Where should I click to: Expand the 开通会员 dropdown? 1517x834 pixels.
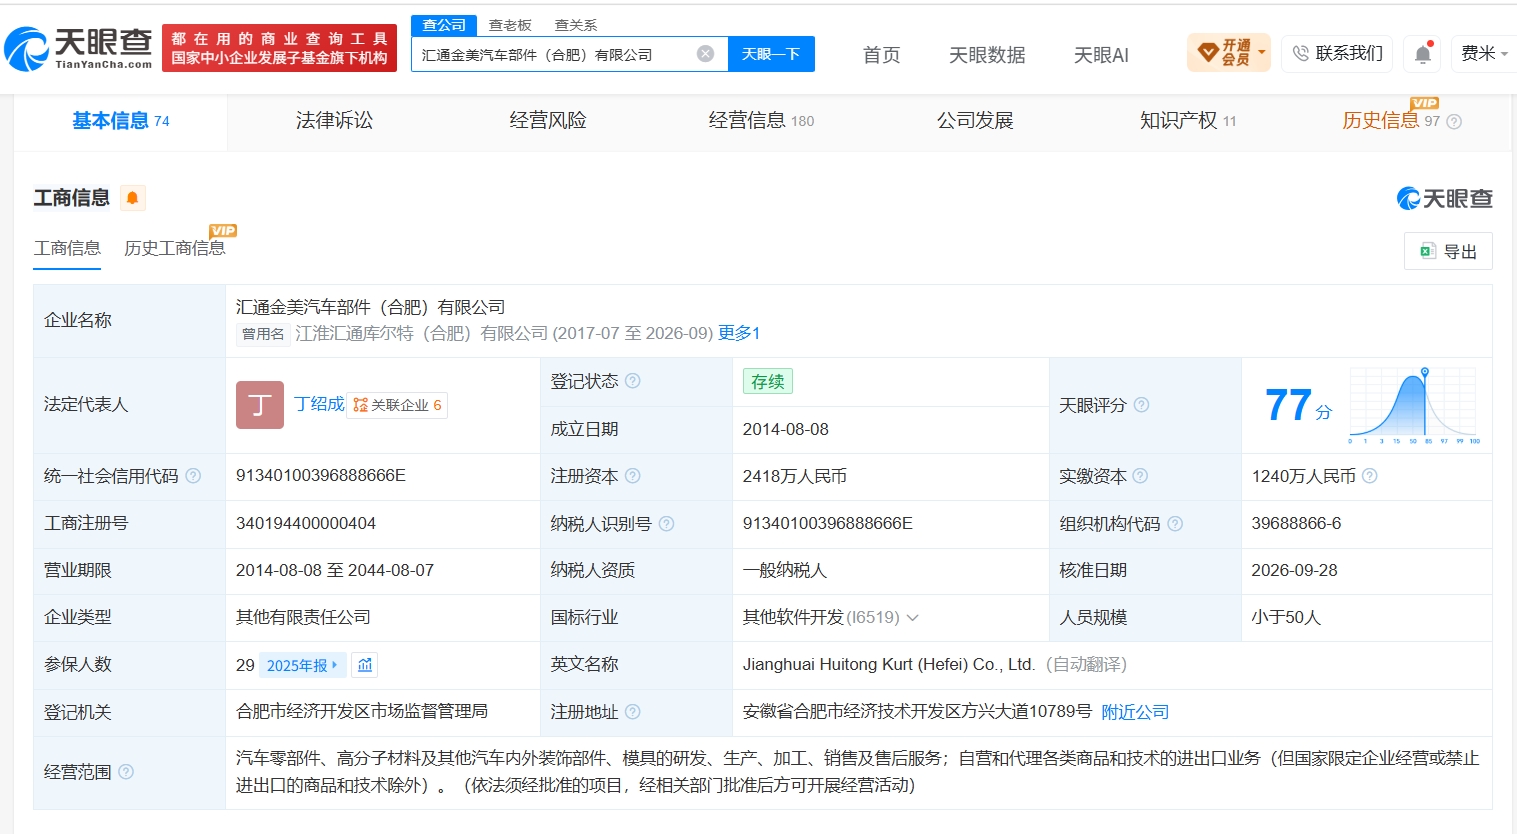(1229, 52)
